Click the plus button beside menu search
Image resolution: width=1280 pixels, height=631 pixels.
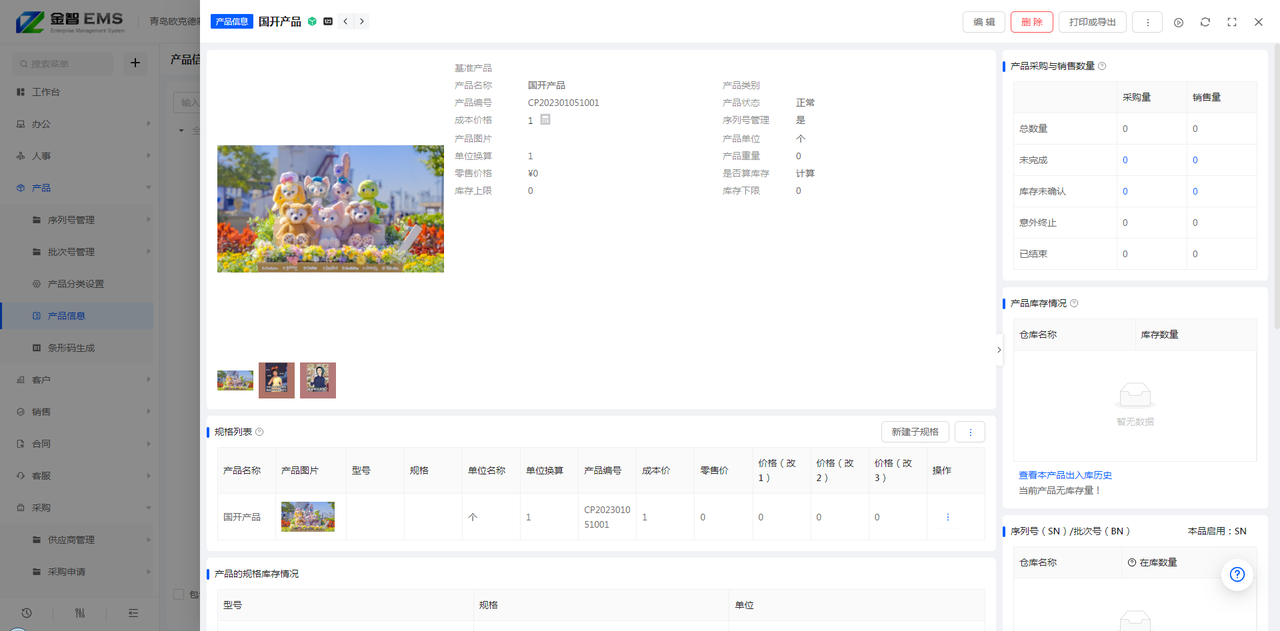coord(135,64)
